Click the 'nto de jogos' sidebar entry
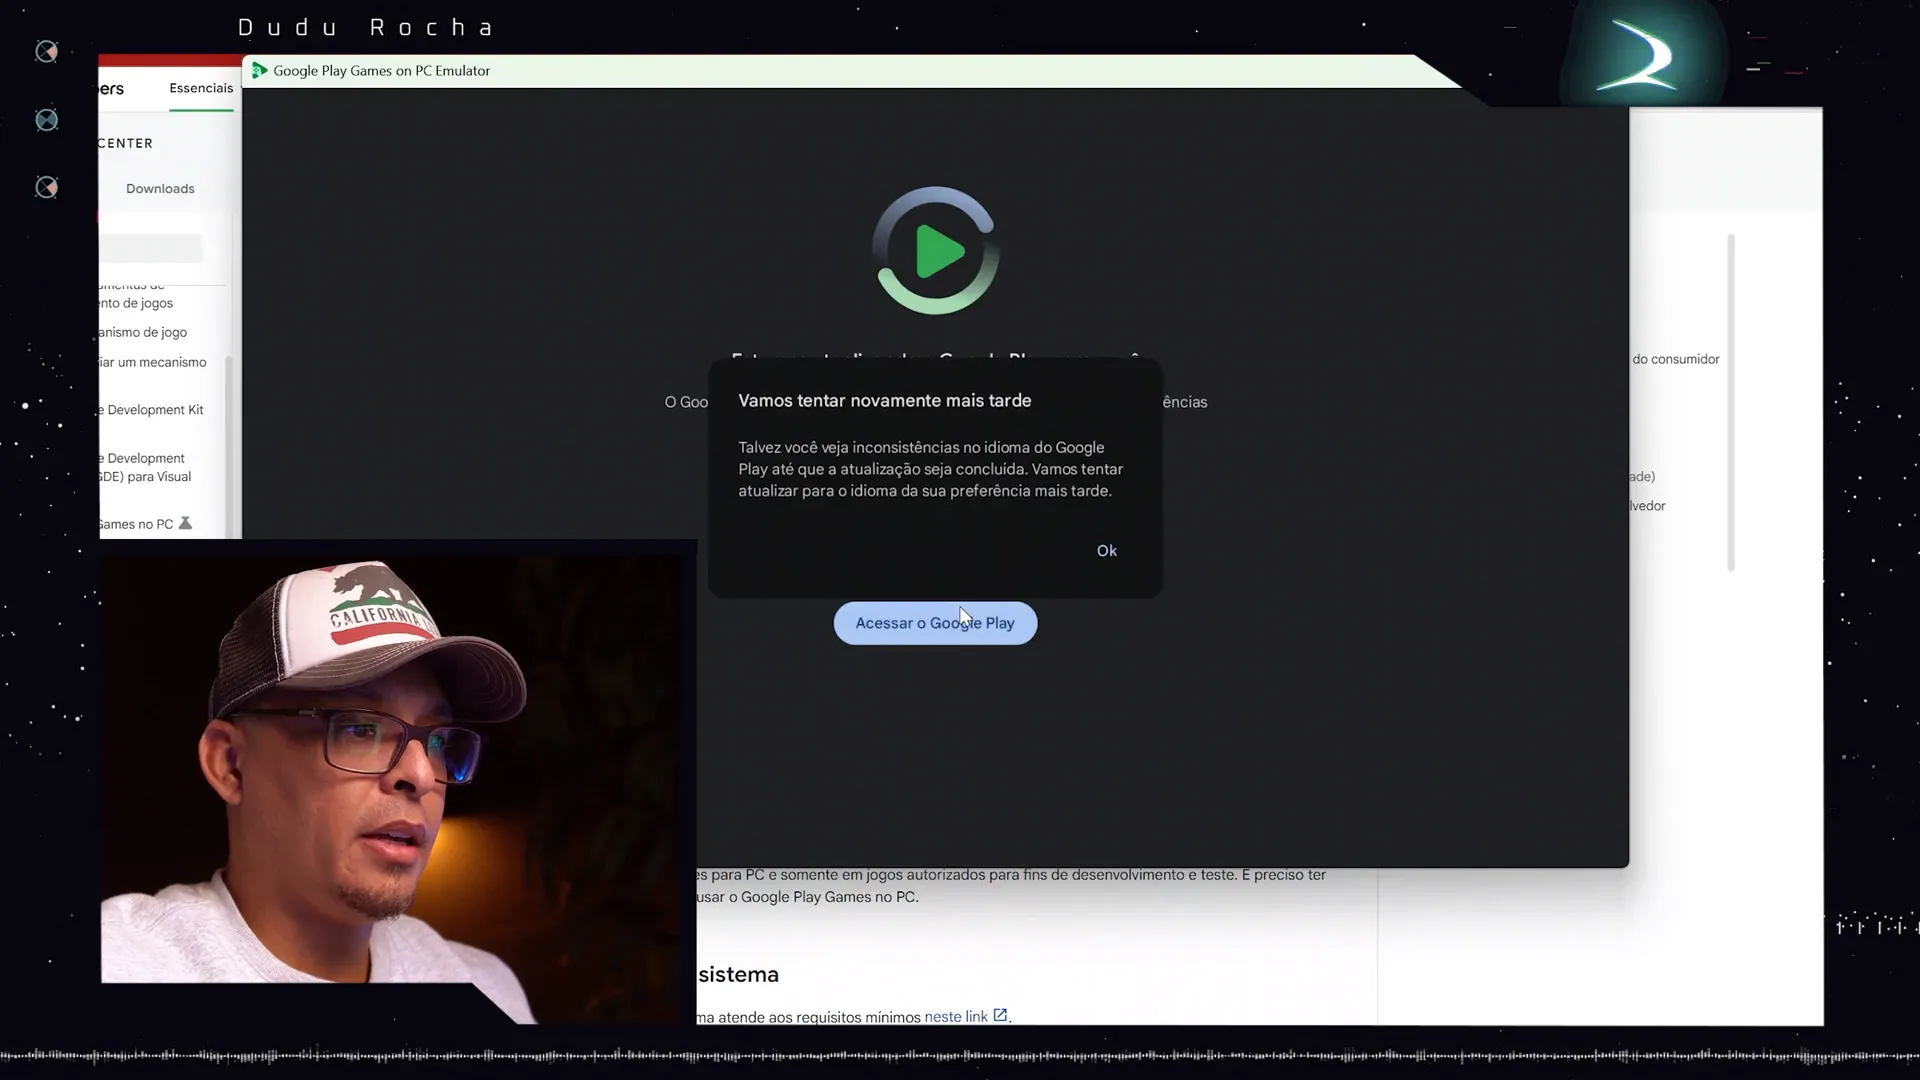1920x1080 pixels. tap(136, 303)
